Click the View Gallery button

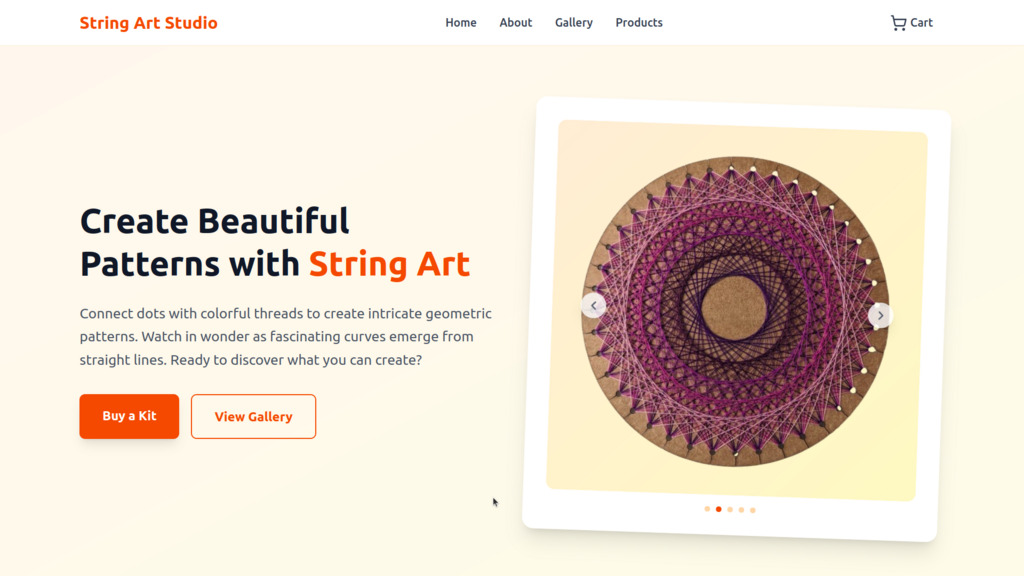click(253, 416)
